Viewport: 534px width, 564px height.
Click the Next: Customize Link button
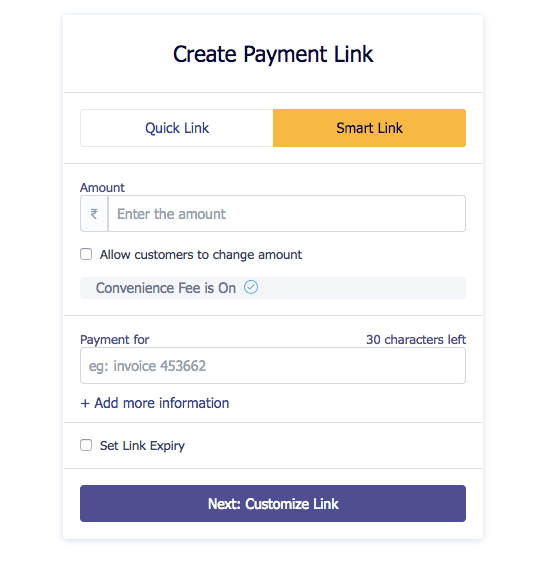click(273, 503)
